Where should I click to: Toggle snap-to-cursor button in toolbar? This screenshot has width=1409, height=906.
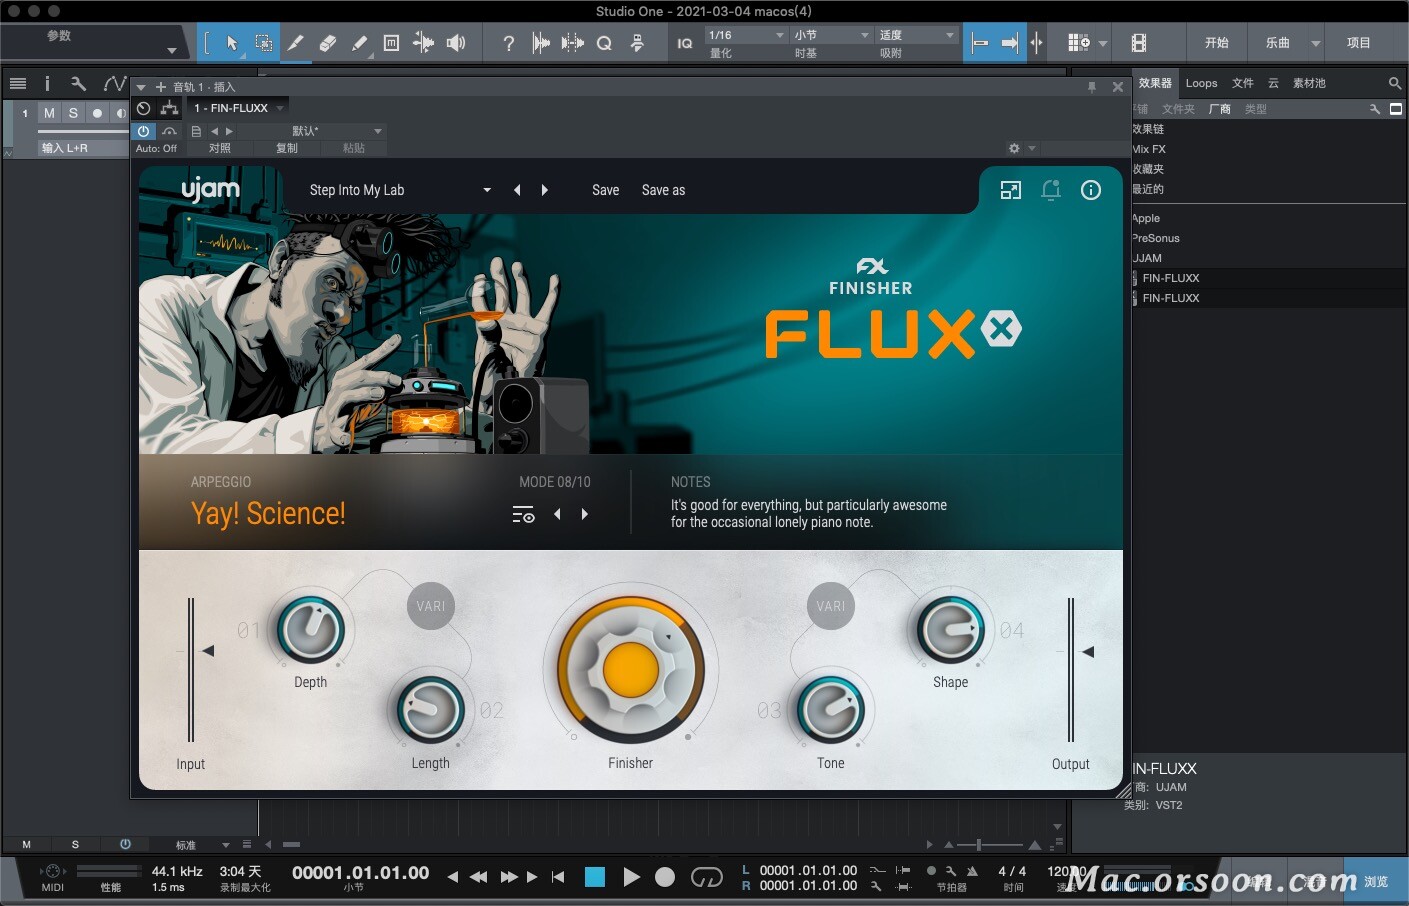[980, 43]
